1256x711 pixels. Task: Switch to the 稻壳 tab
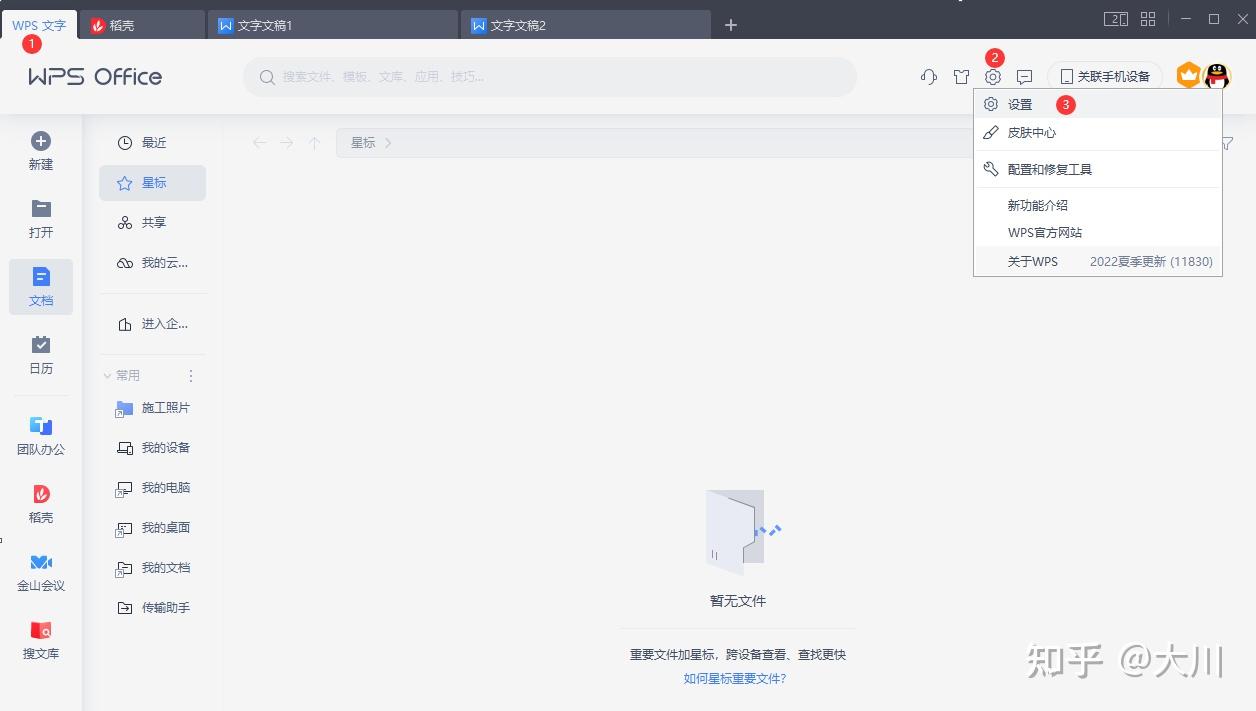[x=141, y=25]
